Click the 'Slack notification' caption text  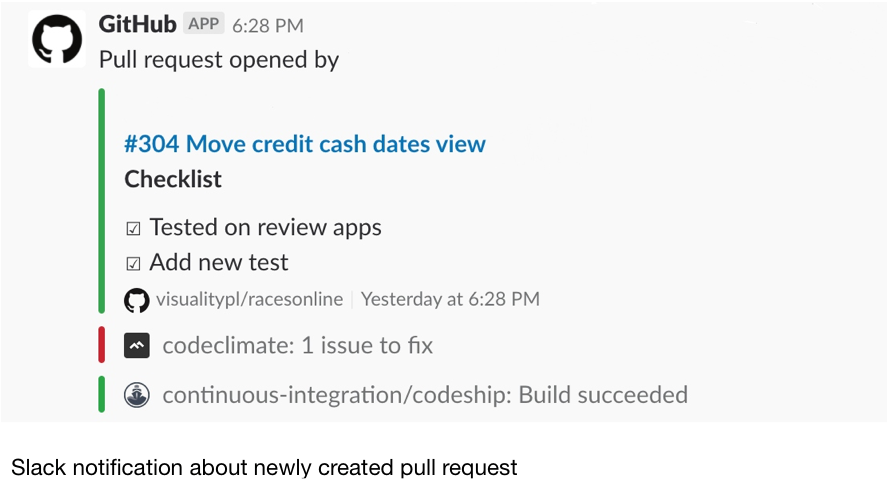click(x=264, y=467)
